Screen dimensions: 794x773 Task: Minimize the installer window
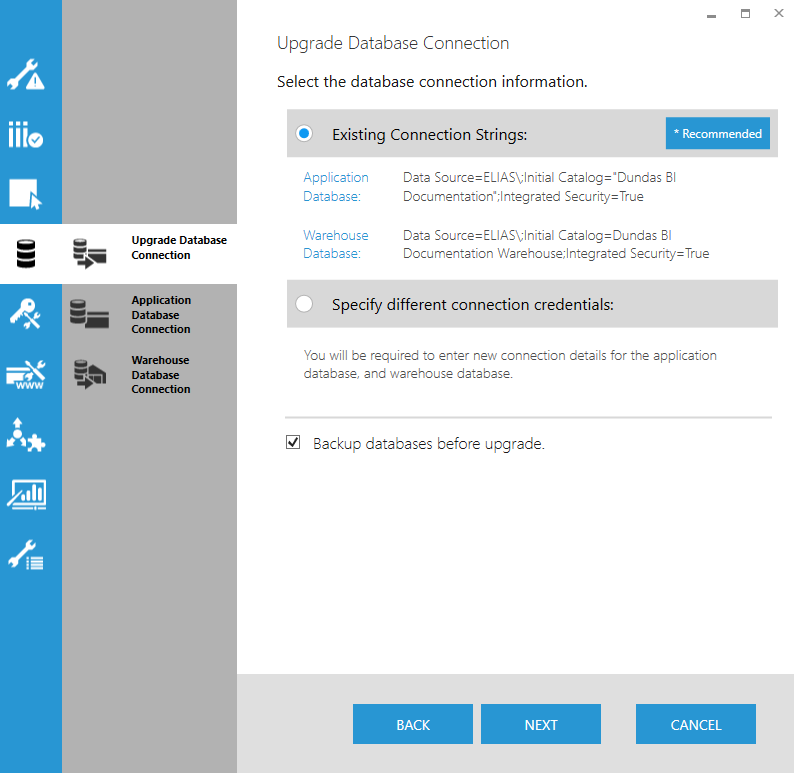pos(711,15)
